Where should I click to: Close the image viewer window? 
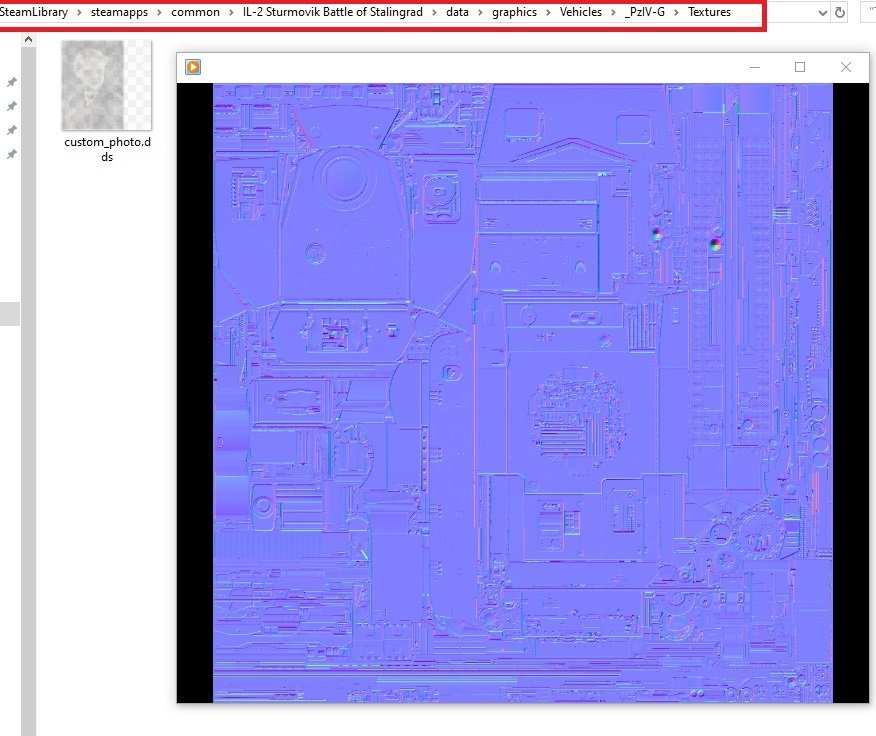tap(846, 67)
